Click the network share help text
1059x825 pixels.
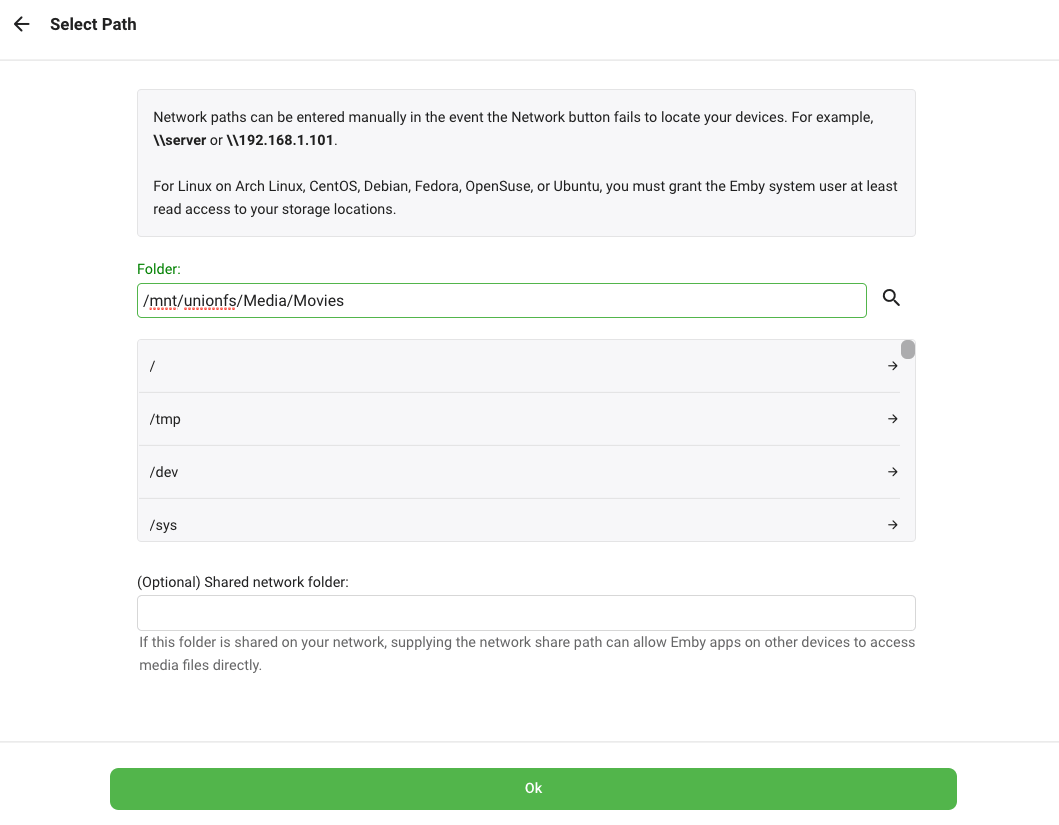(x=527, y=653)
